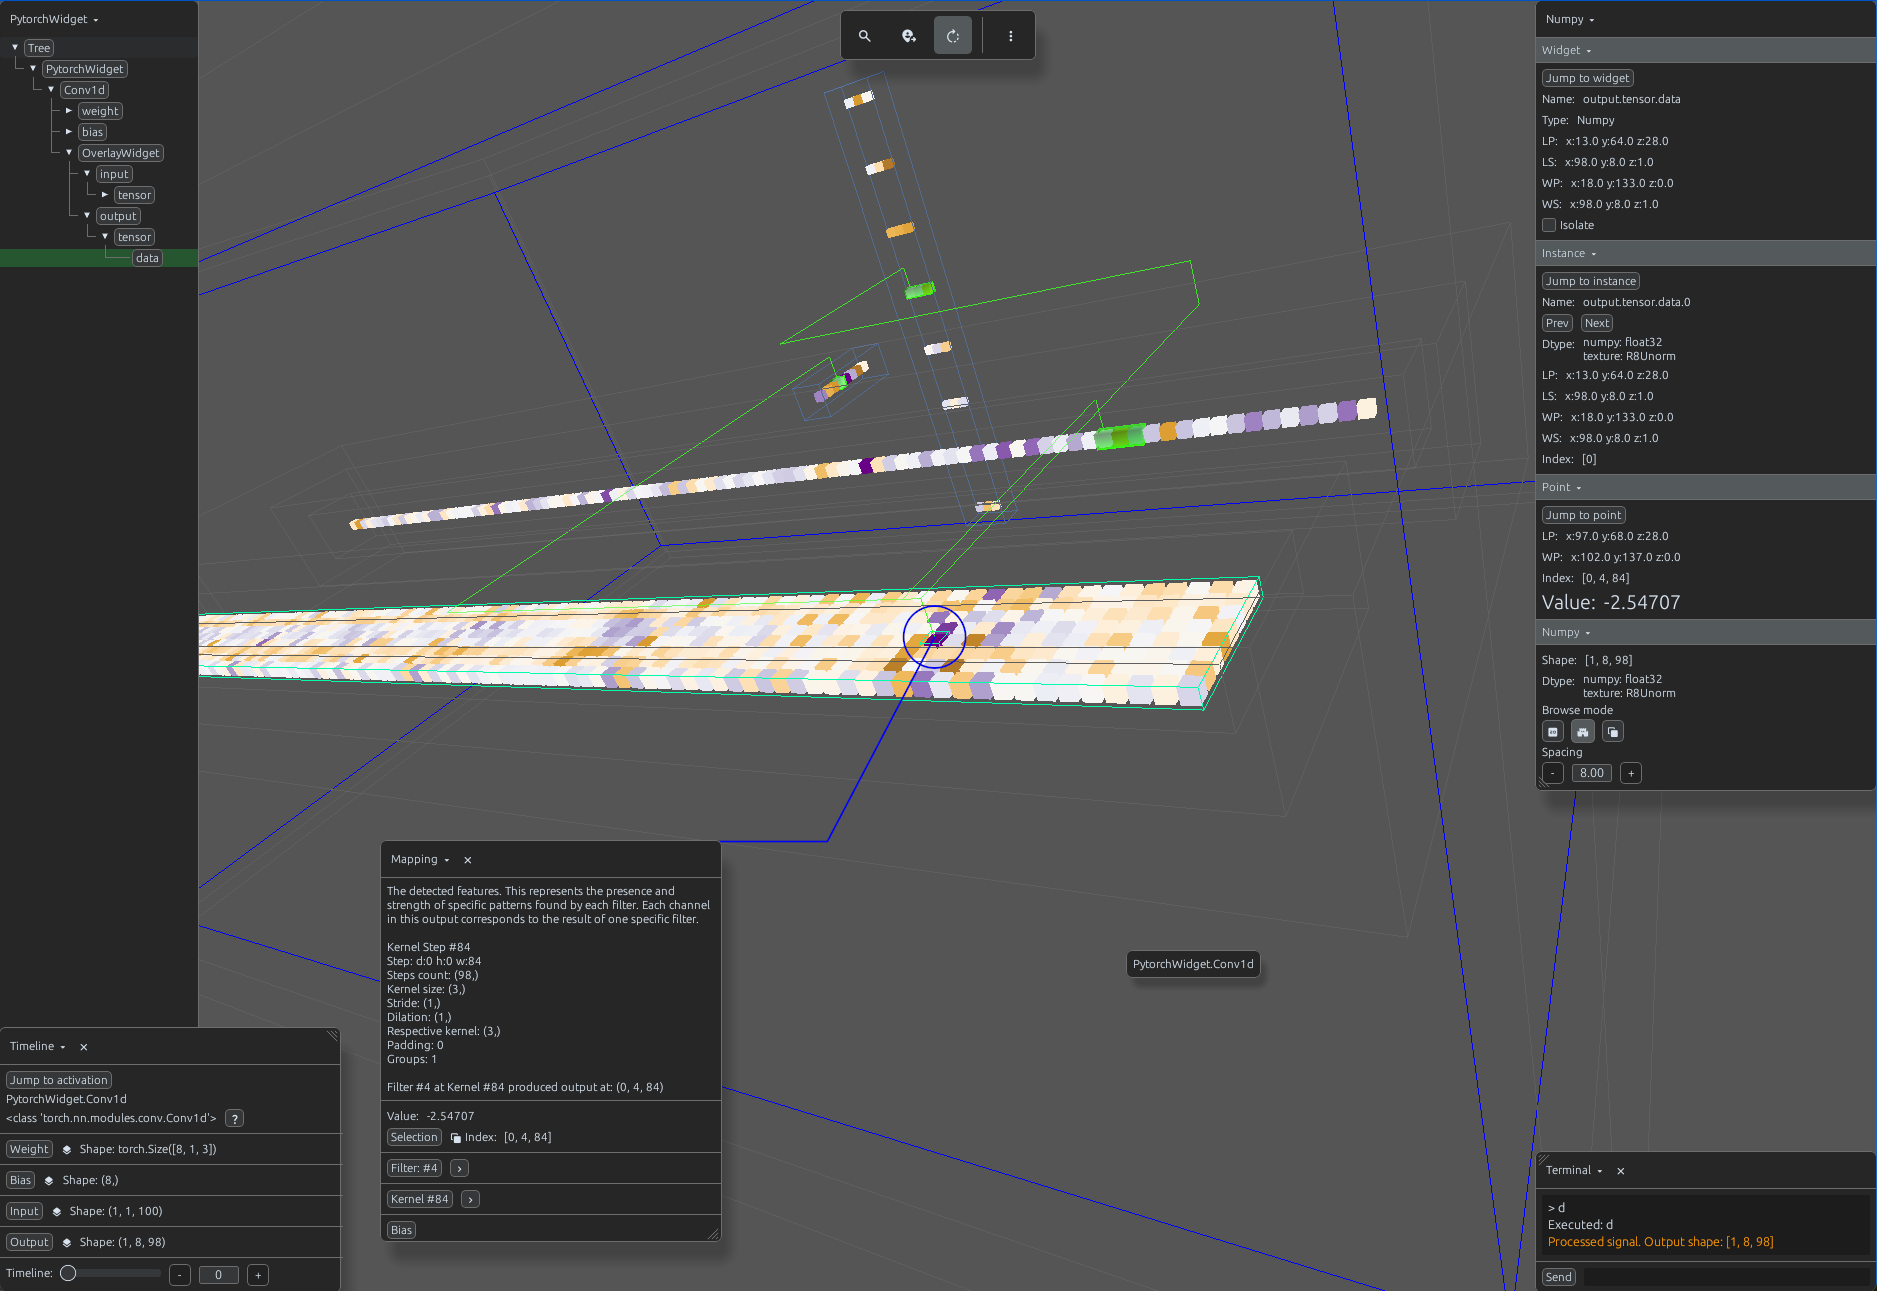Open the three-dot more options menu
This screenshot has height=1291, width=1877.
(x=1011, y=36)
